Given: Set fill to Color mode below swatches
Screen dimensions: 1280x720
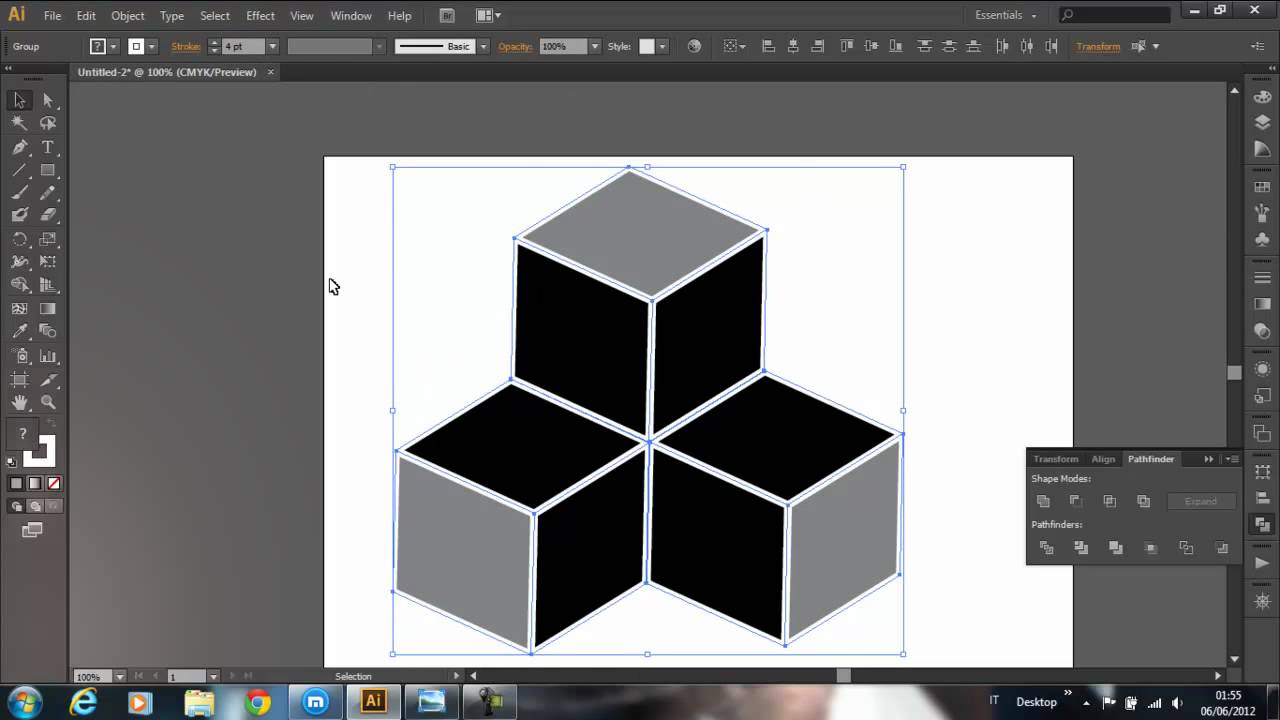Looking at the screenshot, I should coord(16,483).
